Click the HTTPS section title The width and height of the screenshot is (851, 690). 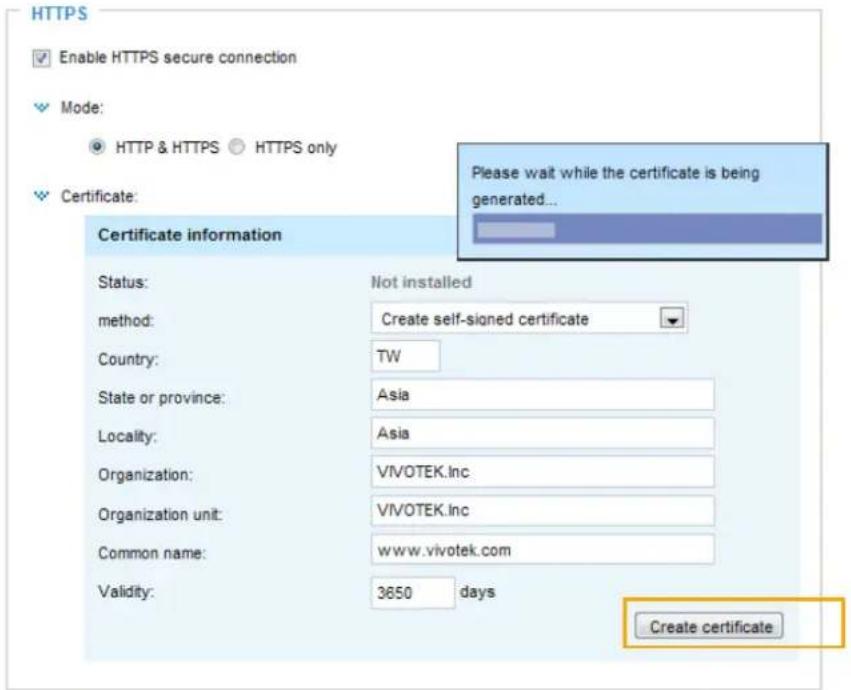pos(60,14)
